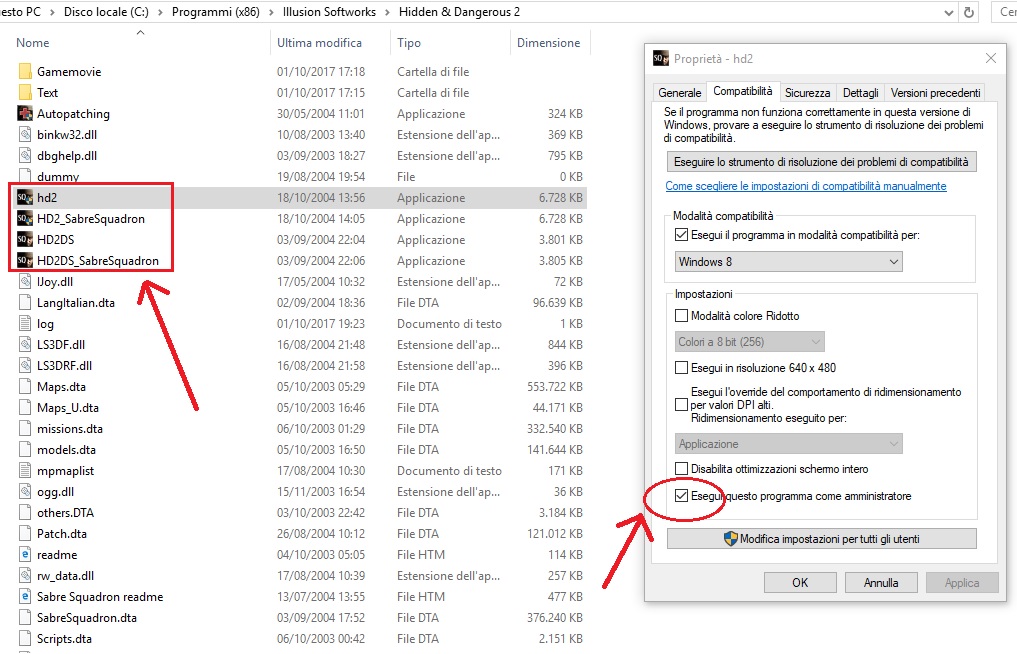
Task: Select the HD2_SabreSquadron application icon
Action: tap(25, 219)
